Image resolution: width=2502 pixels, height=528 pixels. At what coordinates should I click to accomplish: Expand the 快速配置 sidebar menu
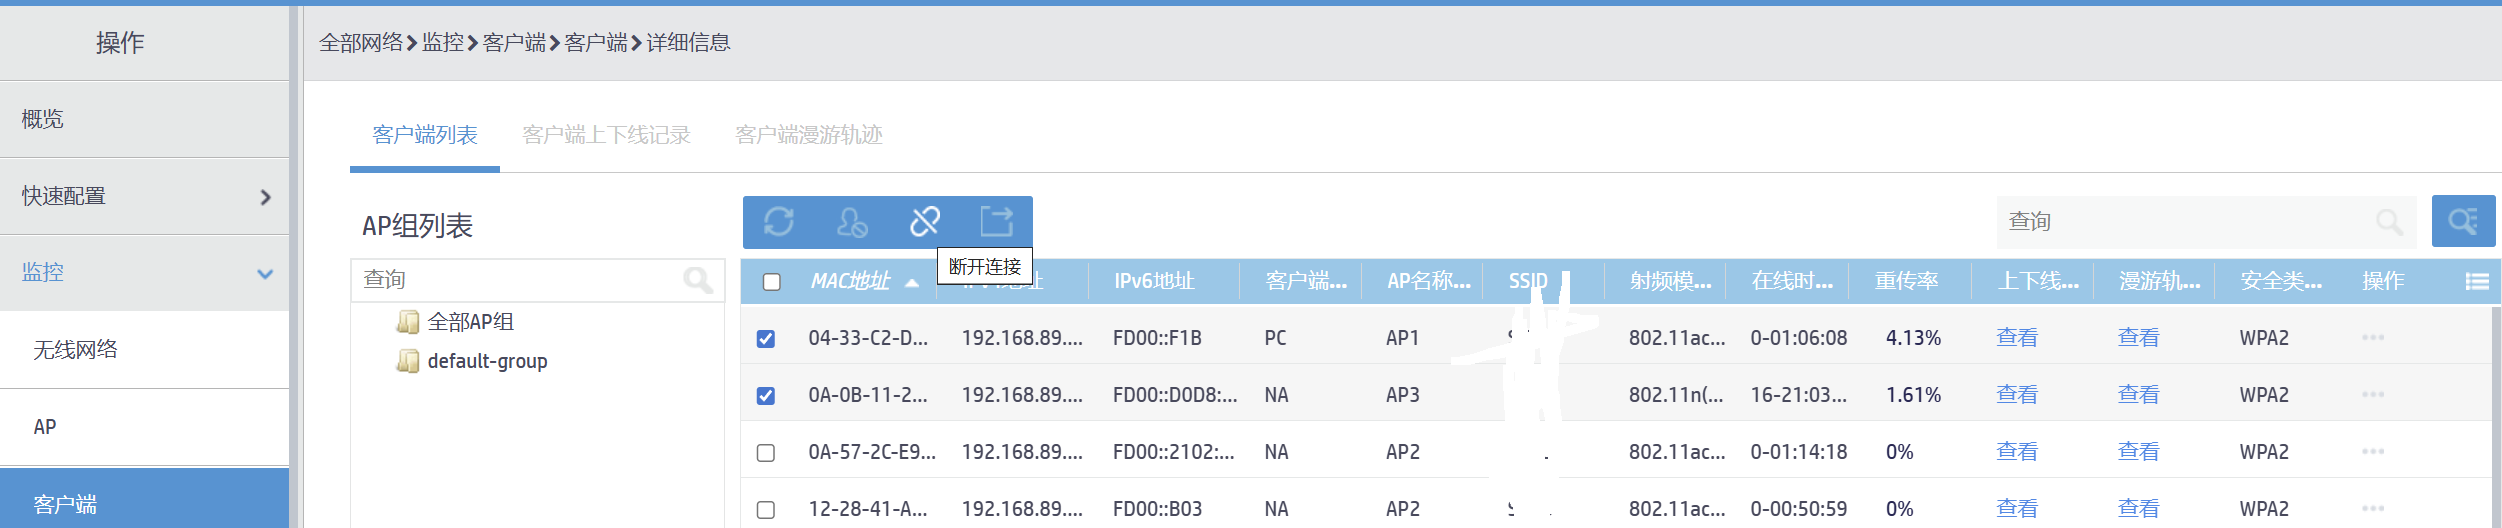[265, 197]
